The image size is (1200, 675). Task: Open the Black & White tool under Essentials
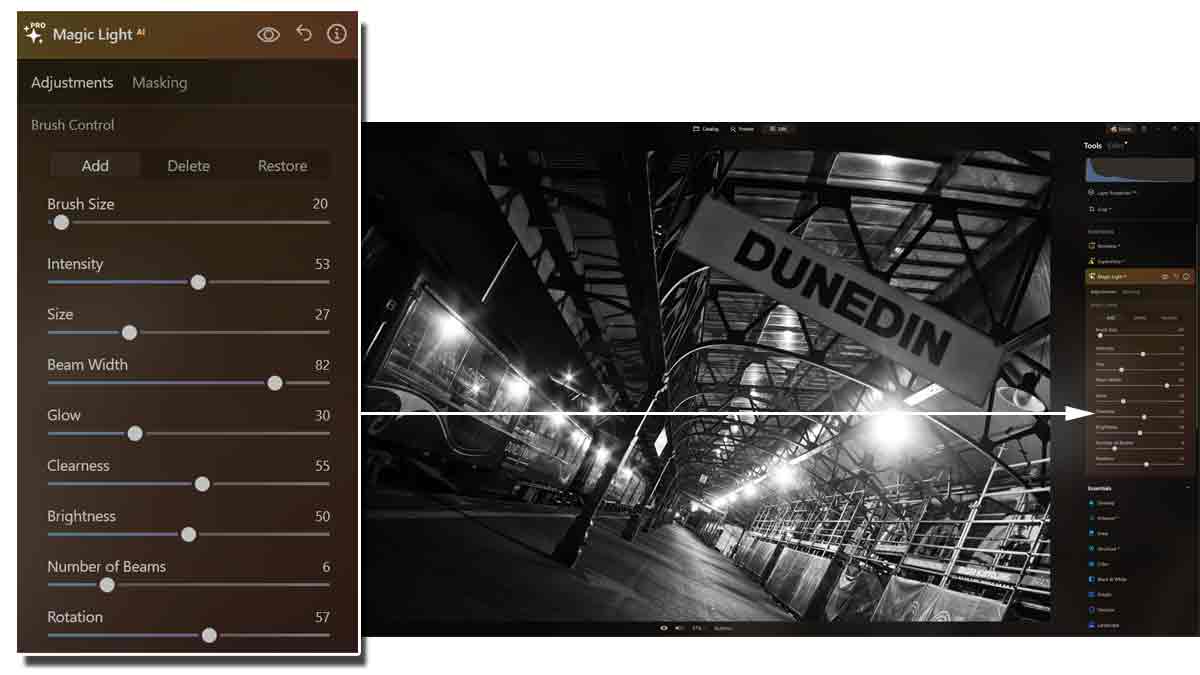click(1110, 579)
